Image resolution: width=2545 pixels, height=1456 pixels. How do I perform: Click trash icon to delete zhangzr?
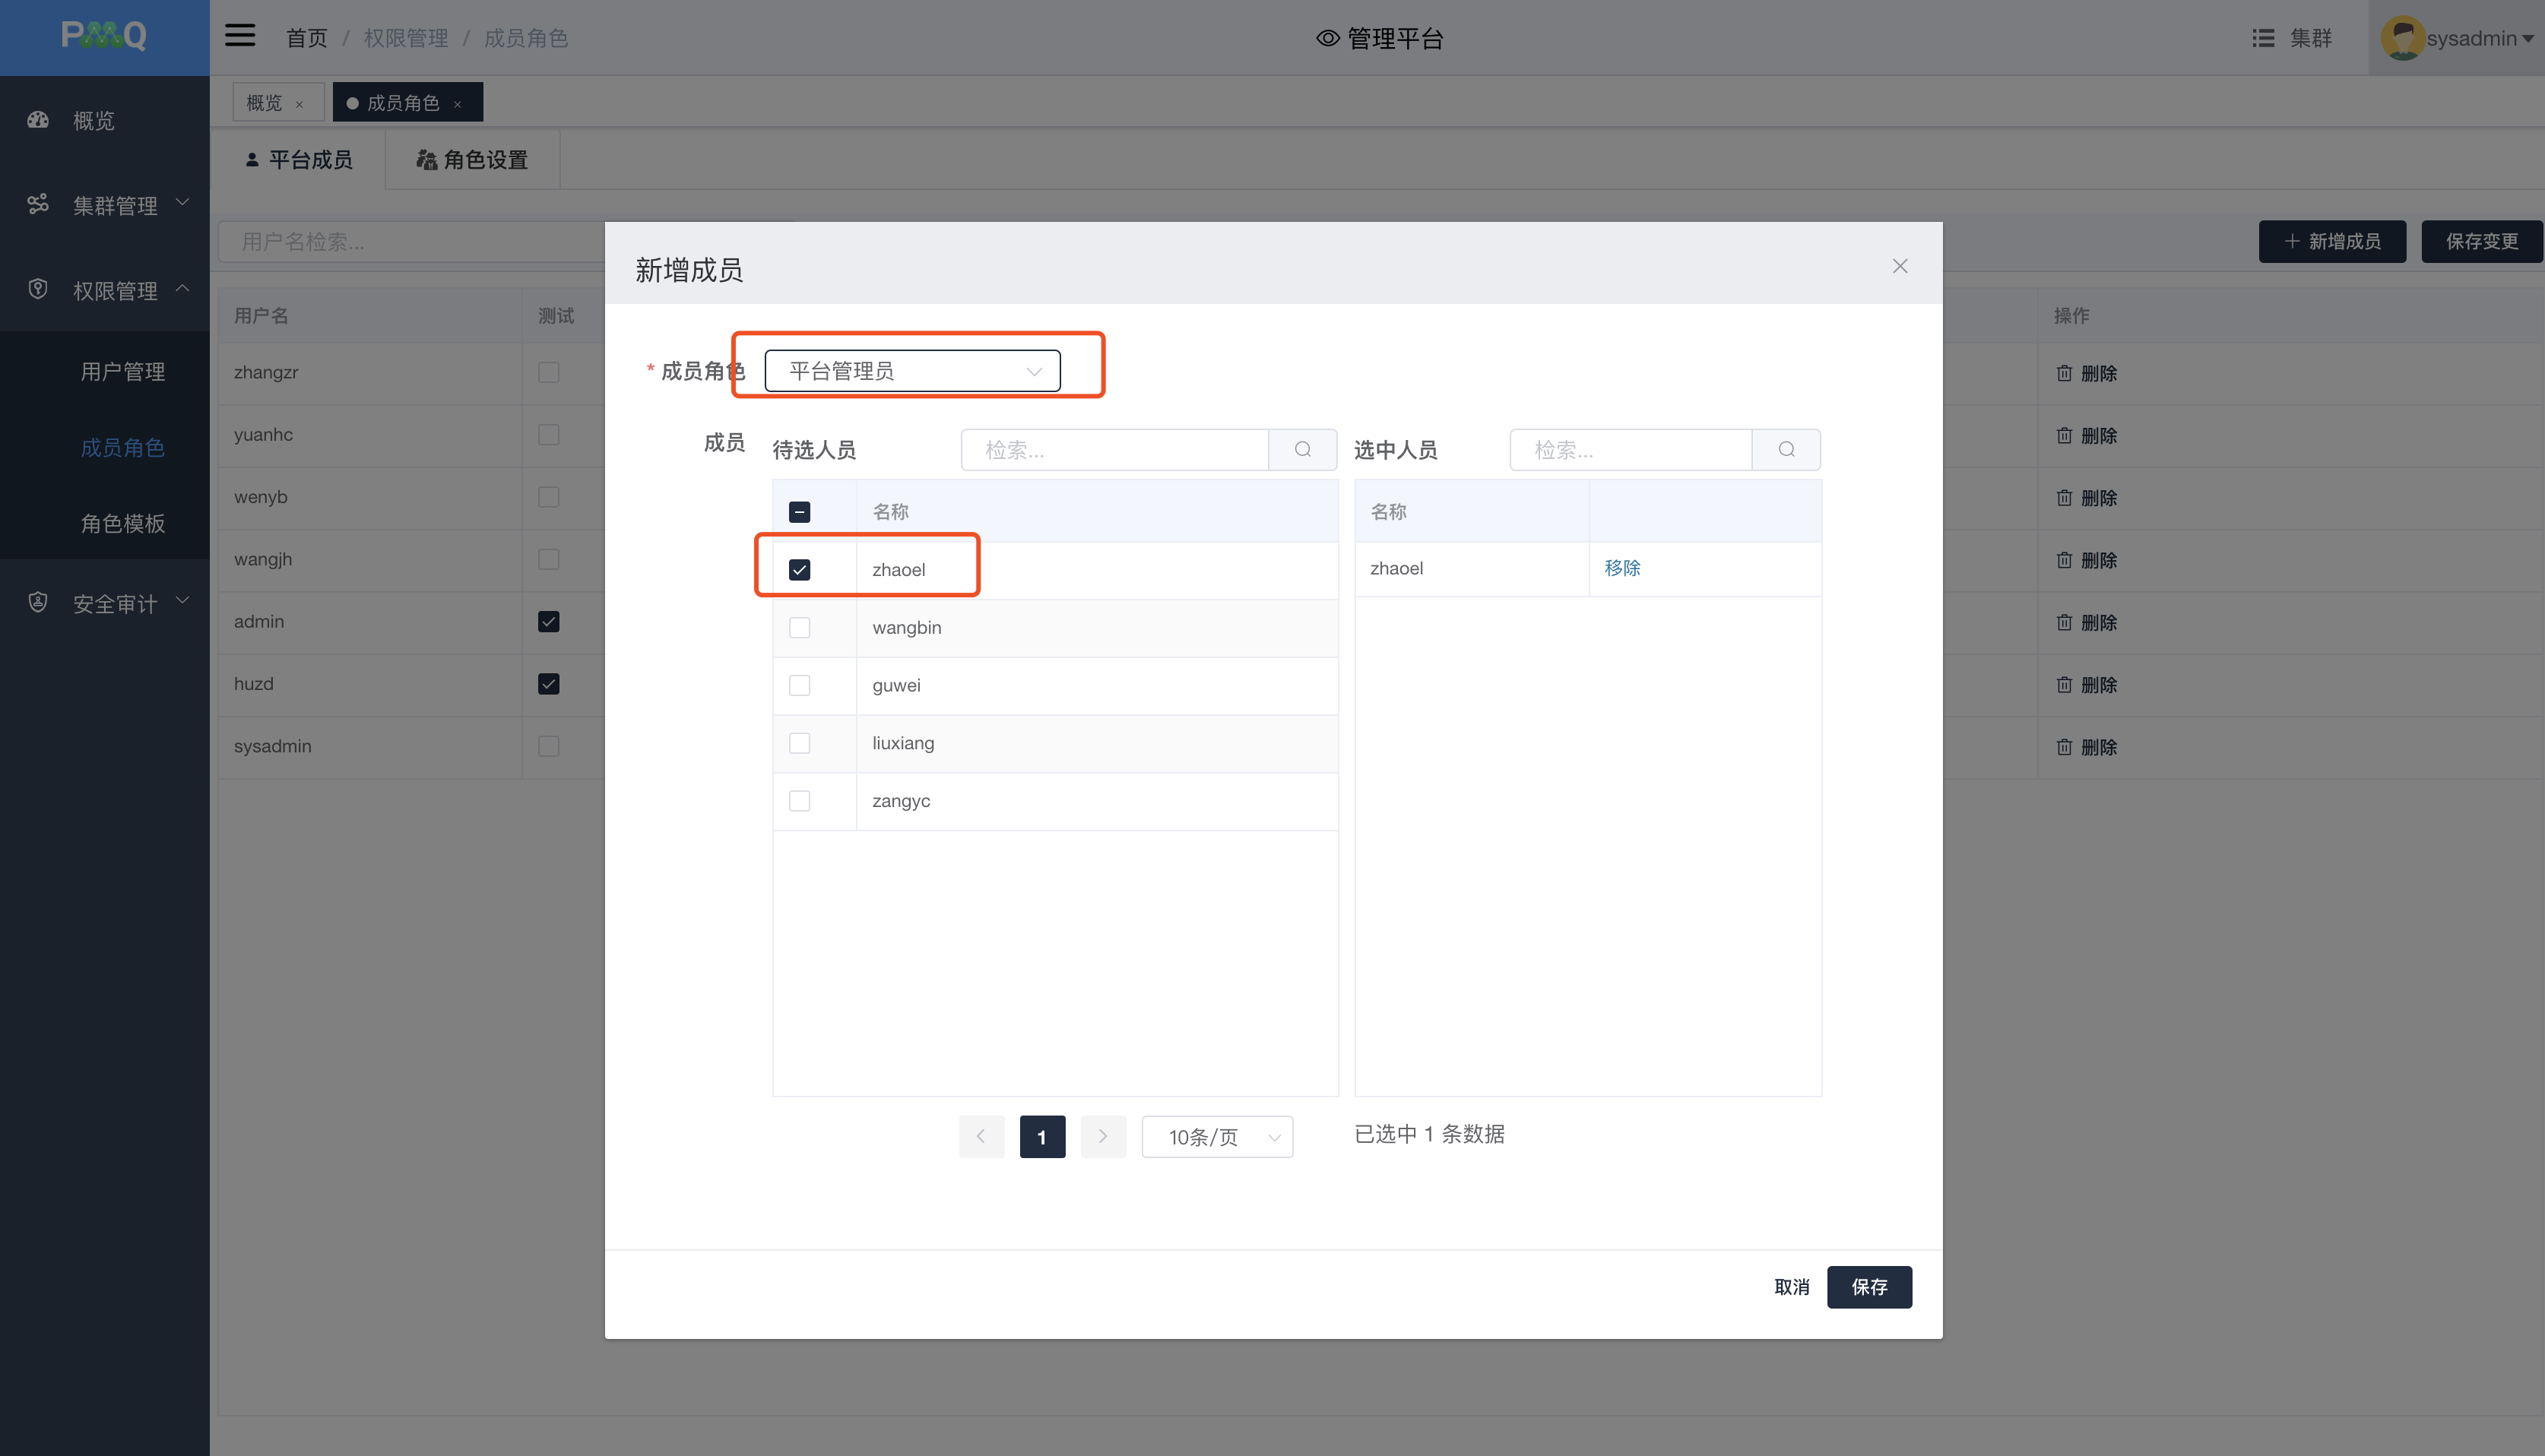2064,373
